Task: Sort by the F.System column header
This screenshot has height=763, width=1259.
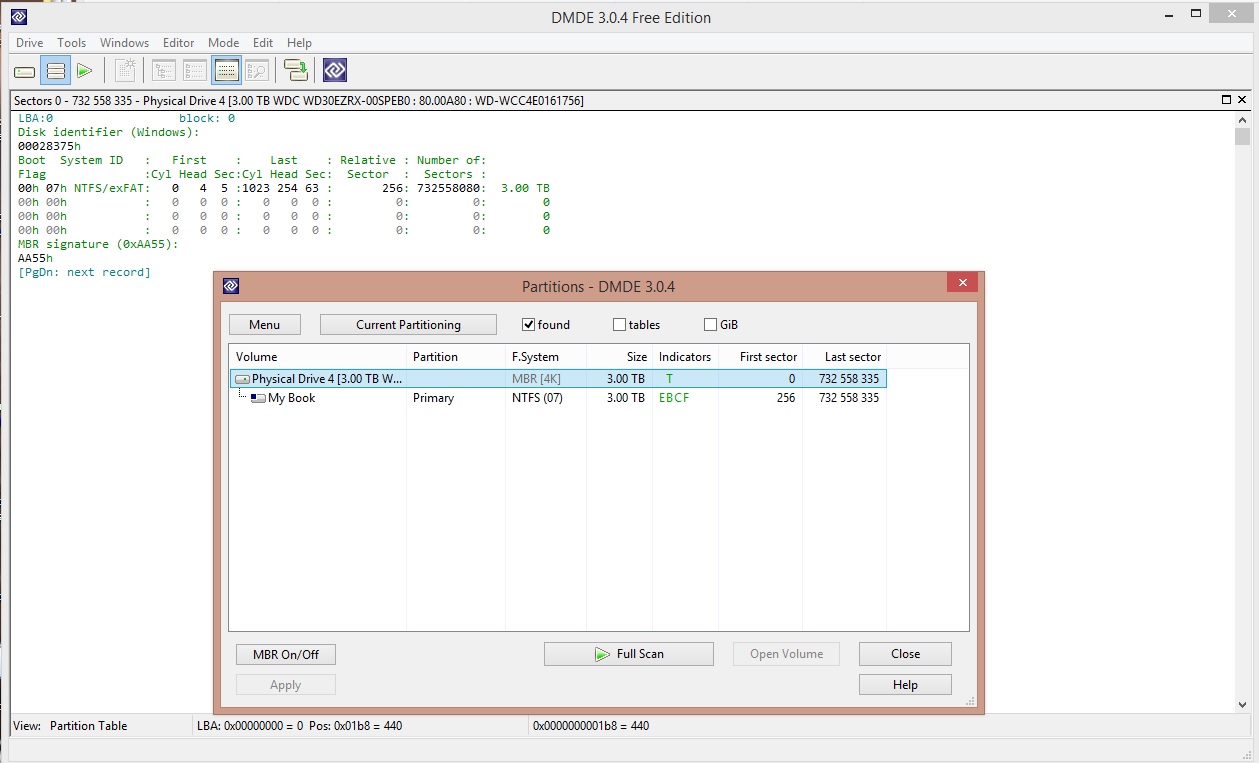Action: click(545, 357)
